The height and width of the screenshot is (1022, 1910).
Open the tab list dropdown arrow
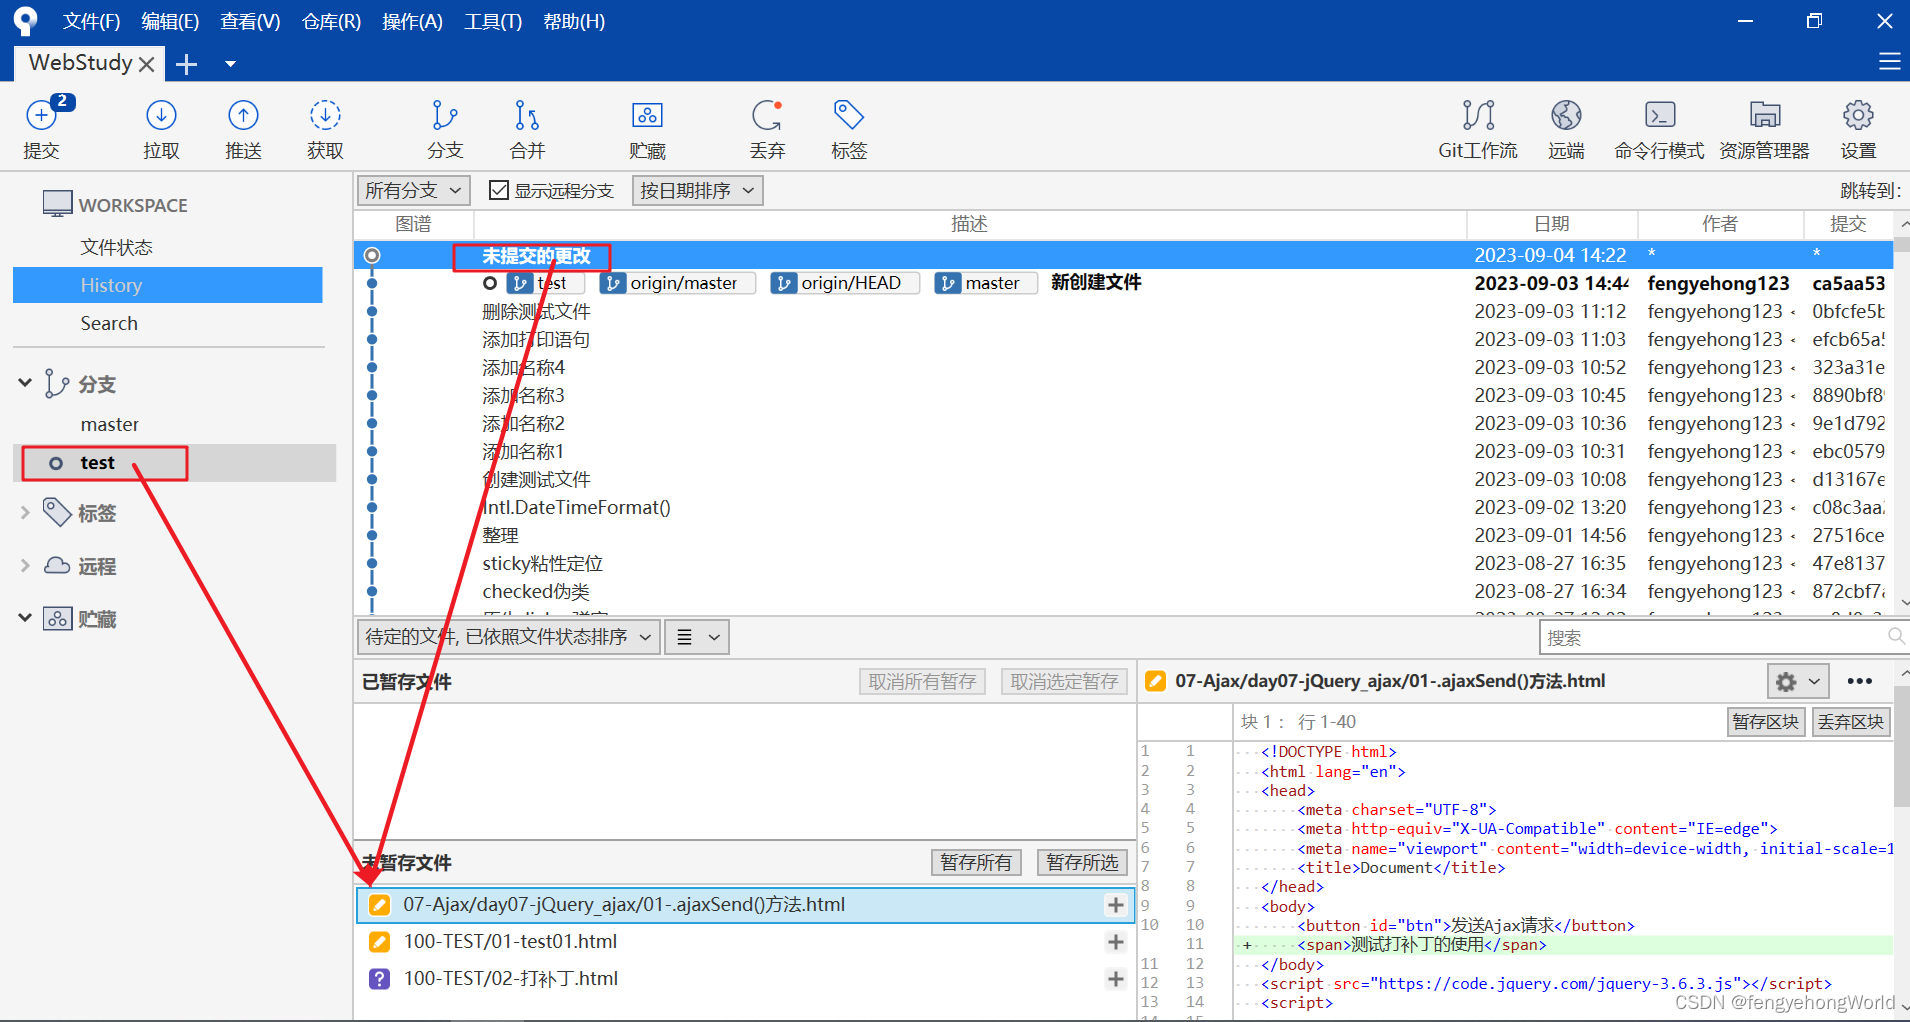click(x=230, y=64)
